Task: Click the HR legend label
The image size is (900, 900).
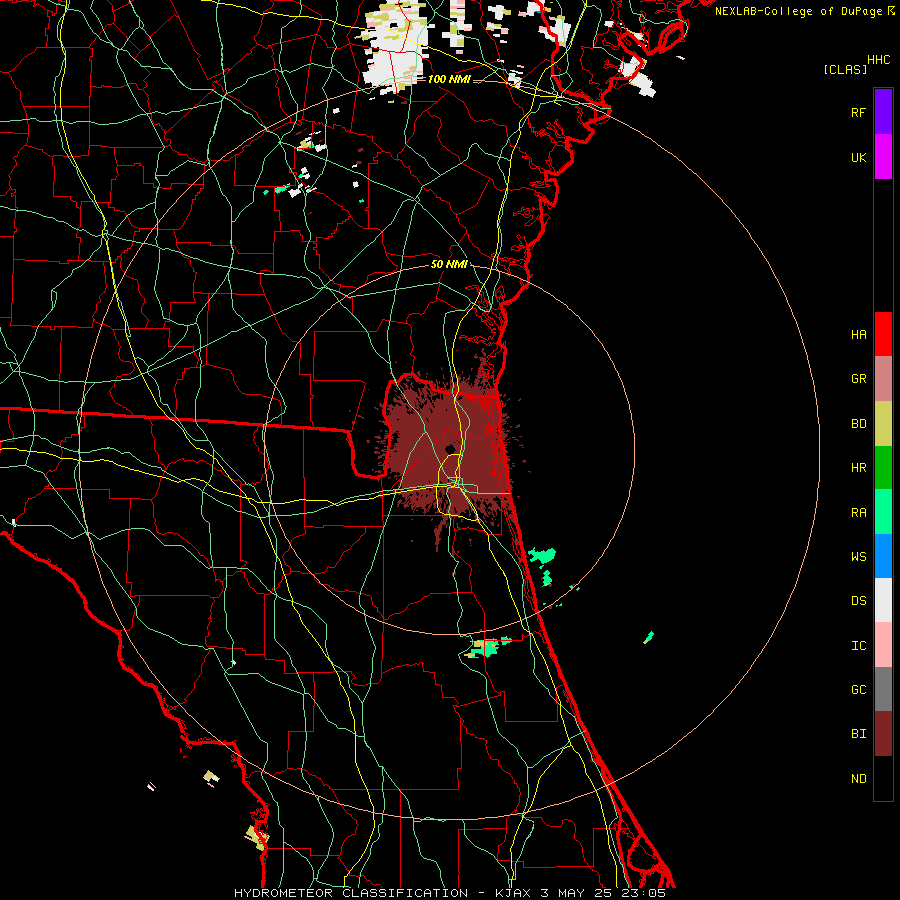Action: (x=858, y=468)
